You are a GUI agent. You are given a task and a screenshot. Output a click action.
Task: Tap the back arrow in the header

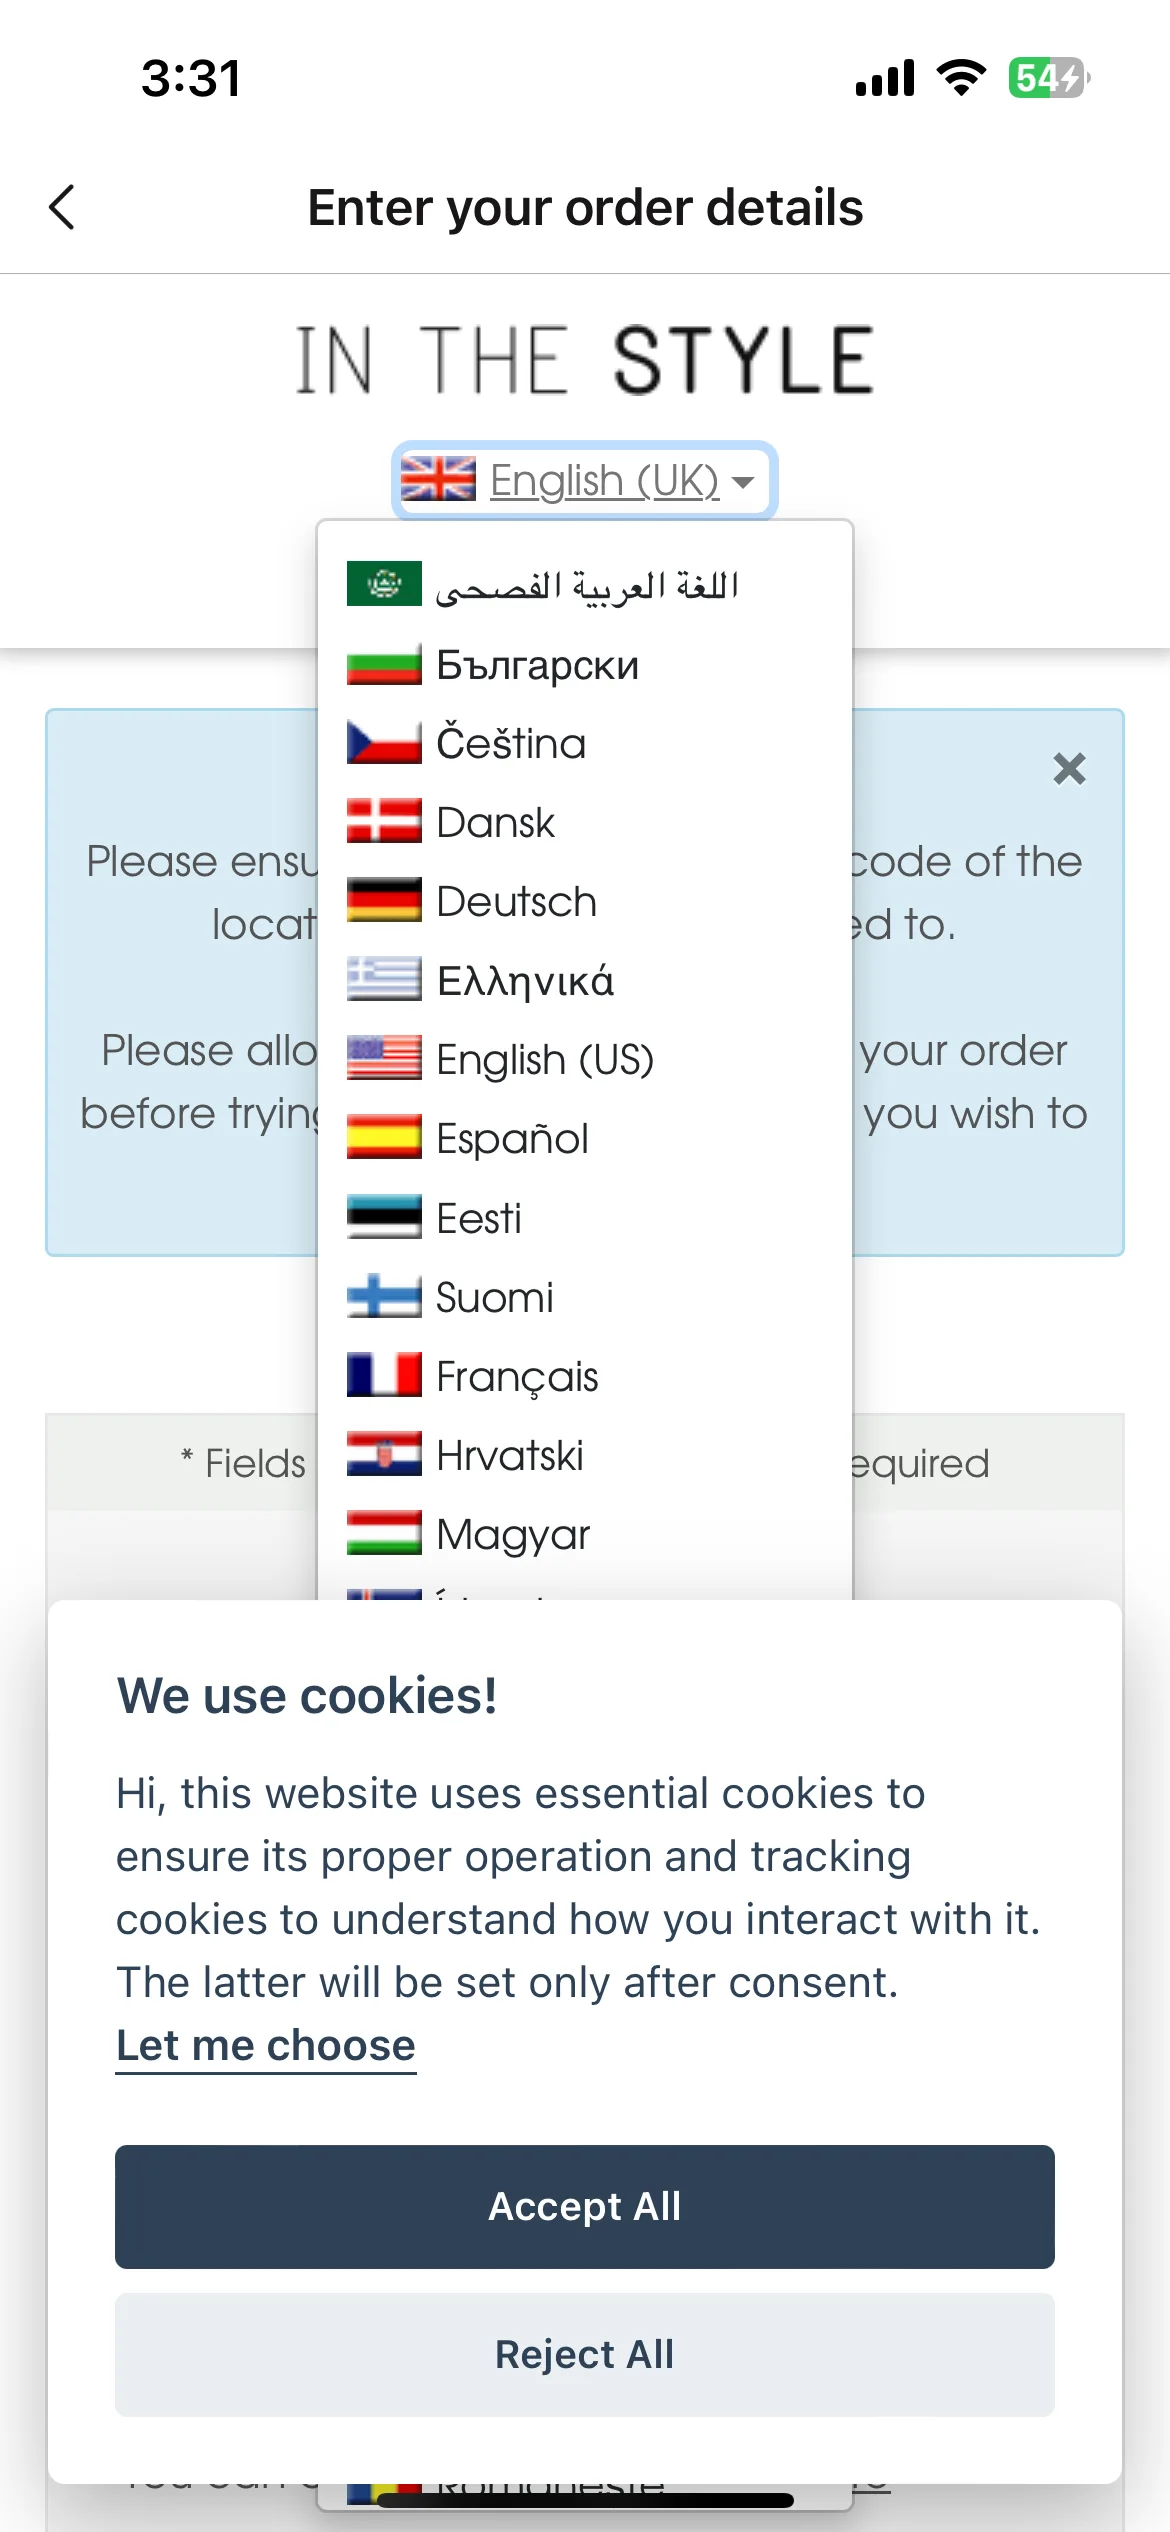point(62,207)
